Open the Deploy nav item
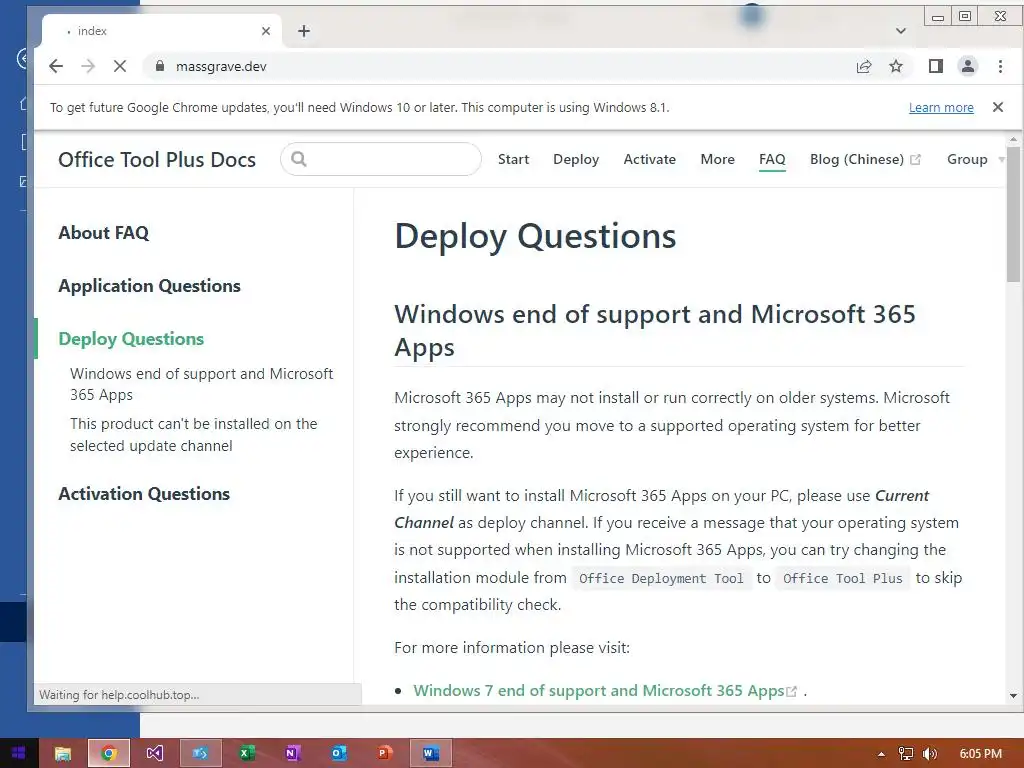1024x768 pixels. pyautogui.click(x=576, y=159)
